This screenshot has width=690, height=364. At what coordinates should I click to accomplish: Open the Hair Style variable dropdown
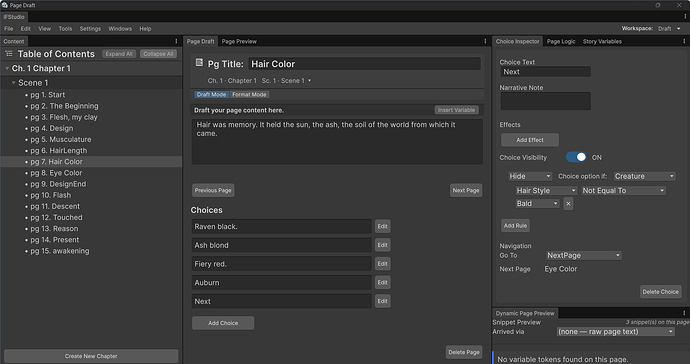(x=546, y=190)
